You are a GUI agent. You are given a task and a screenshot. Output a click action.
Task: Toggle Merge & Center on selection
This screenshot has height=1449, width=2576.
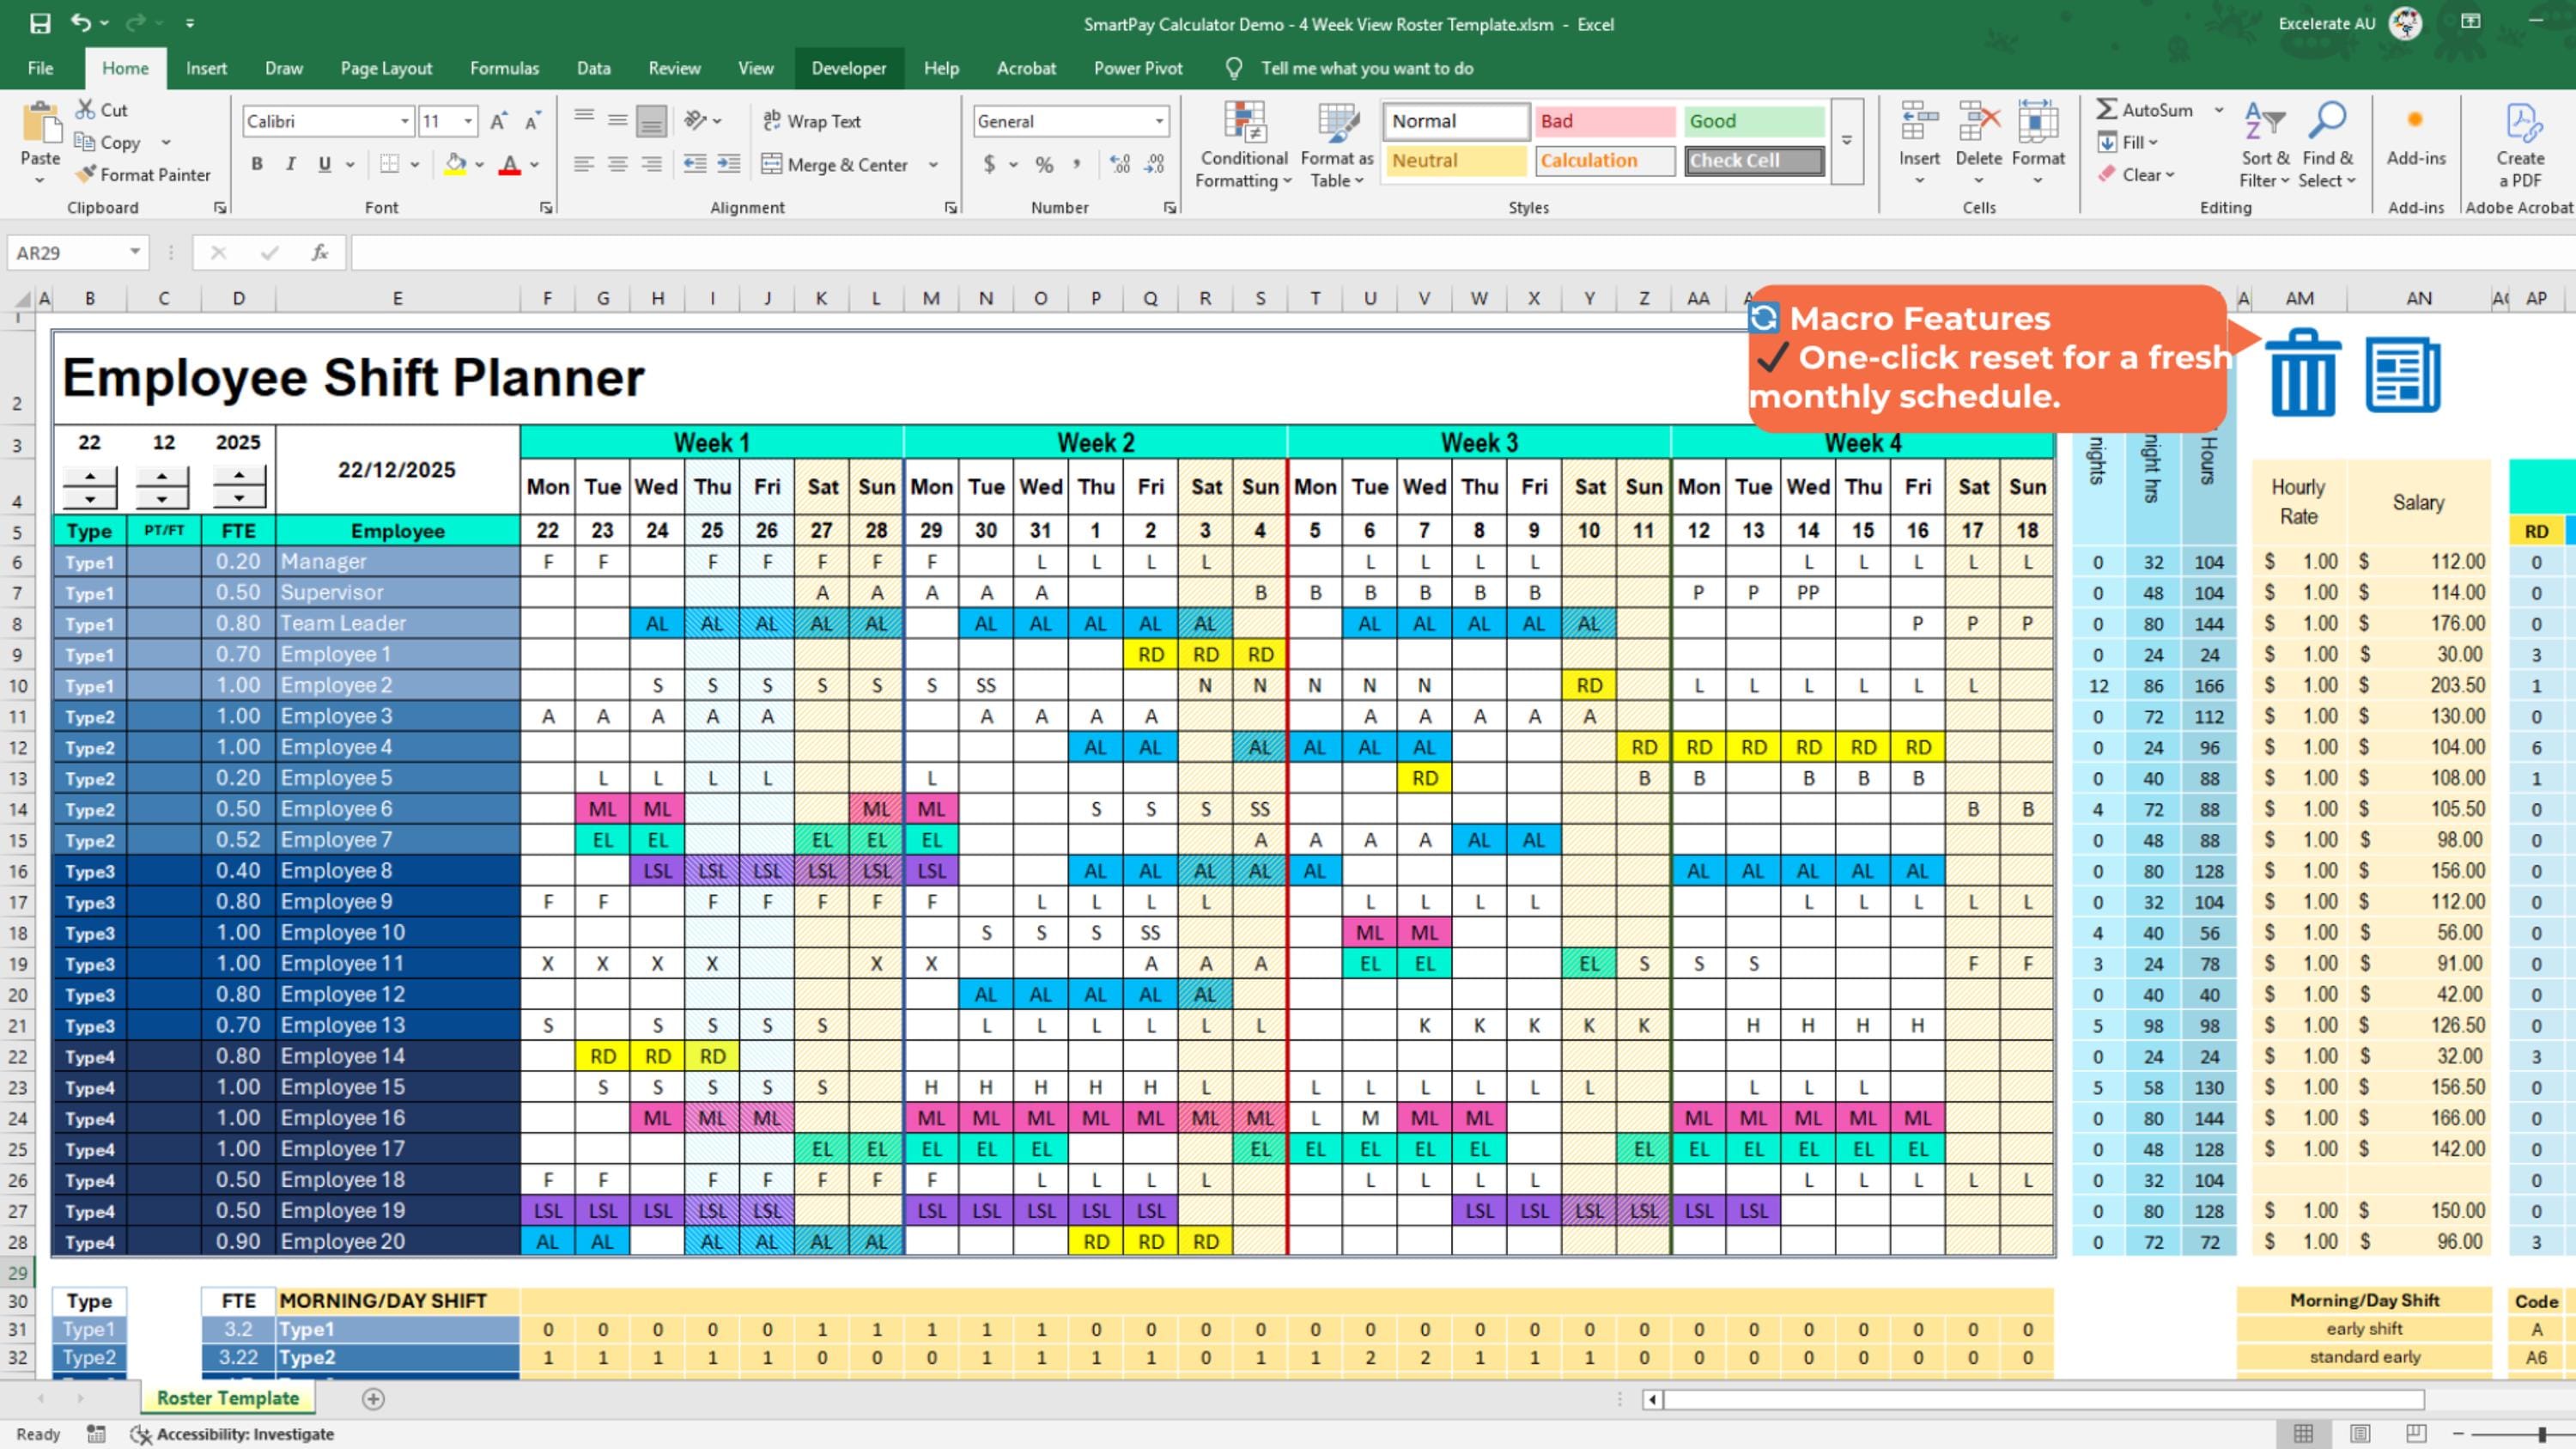[x=838, y=164]
